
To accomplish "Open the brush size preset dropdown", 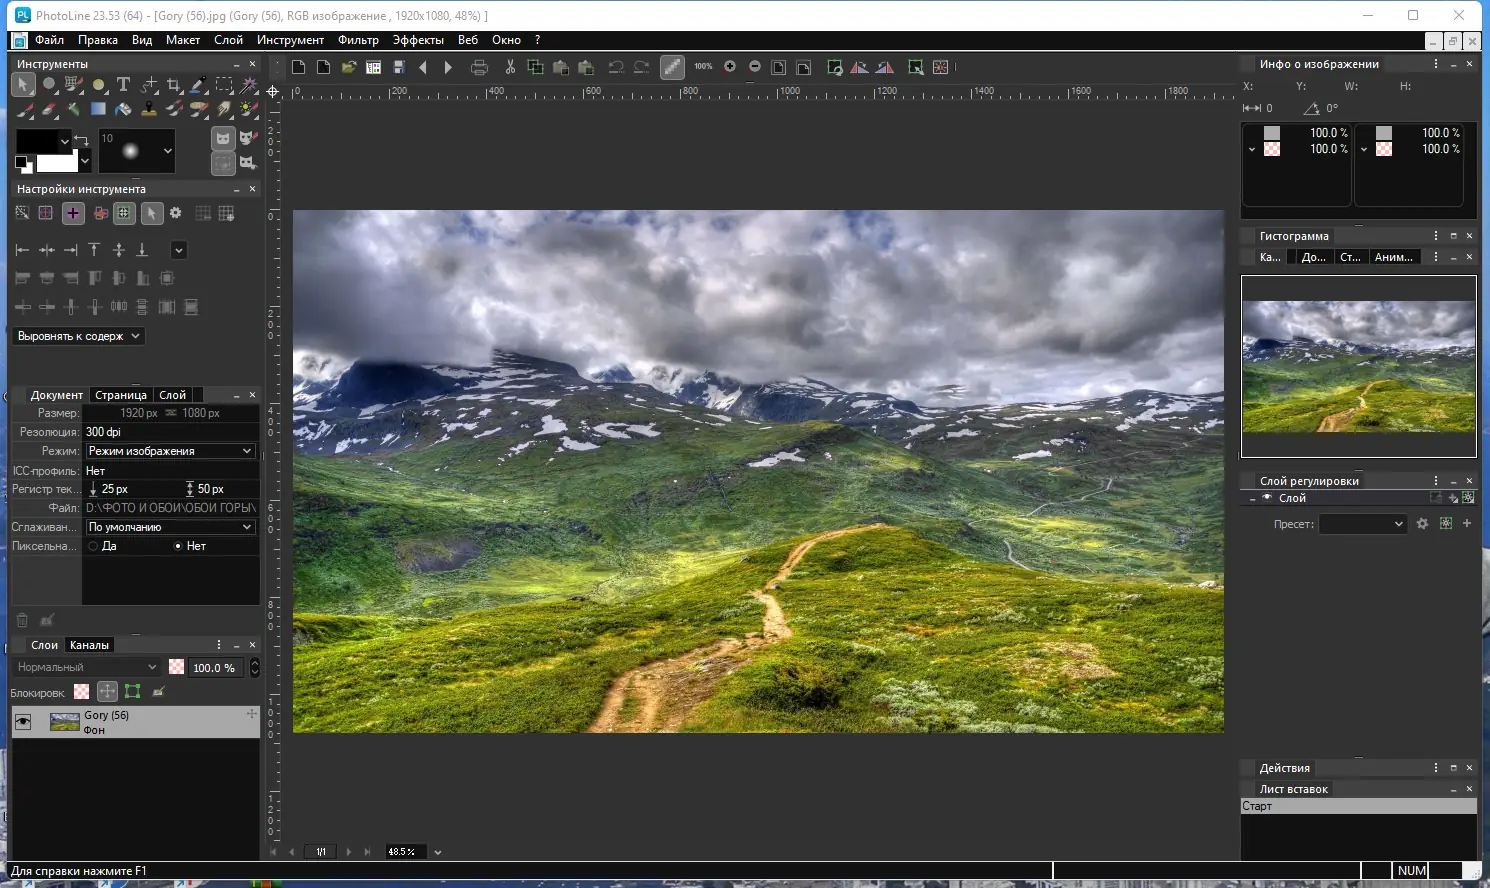I will tap(167, 151).
